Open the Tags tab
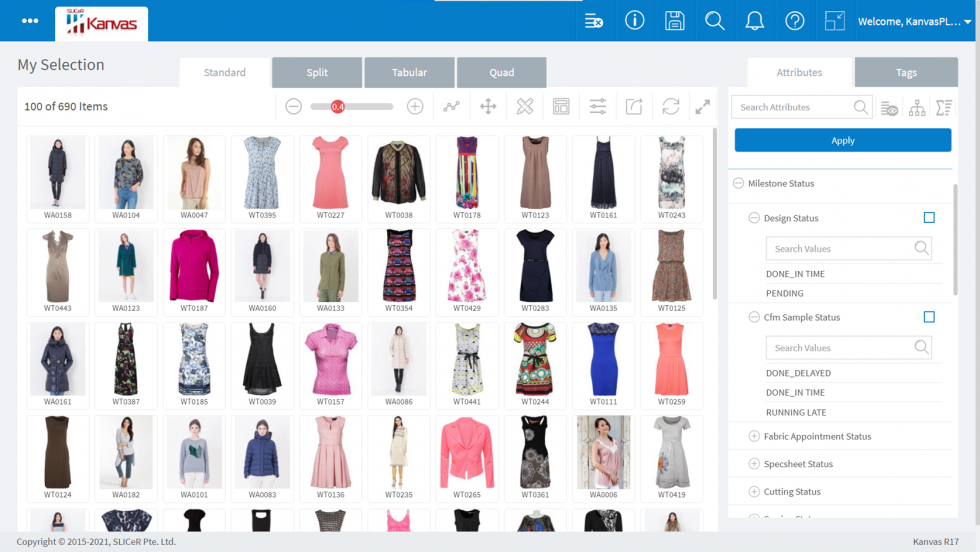Viewport: 980px width, 552px height. pyautogui.click(x=906, y=73)
